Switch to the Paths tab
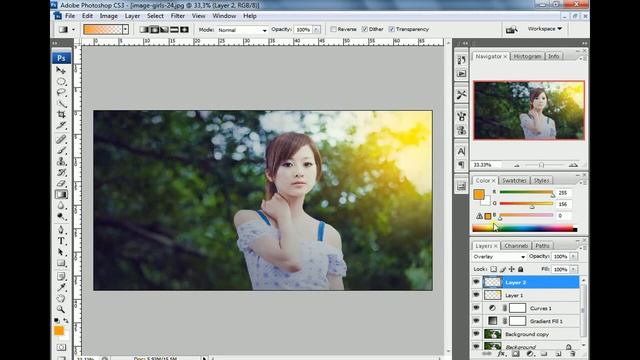 542,246
